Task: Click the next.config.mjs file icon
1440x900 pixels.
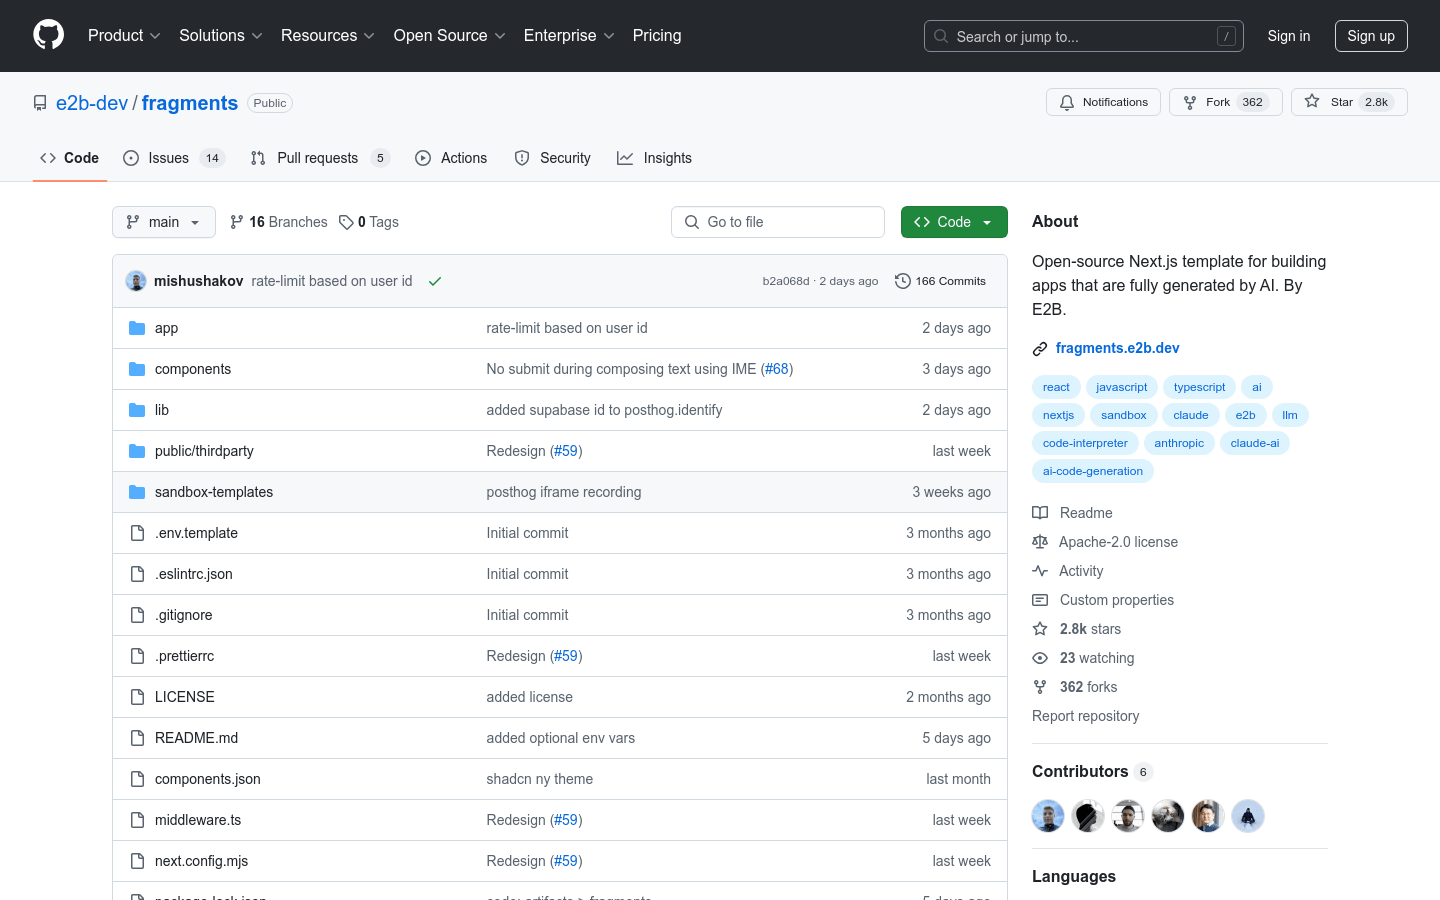Action: click(137, 861)
